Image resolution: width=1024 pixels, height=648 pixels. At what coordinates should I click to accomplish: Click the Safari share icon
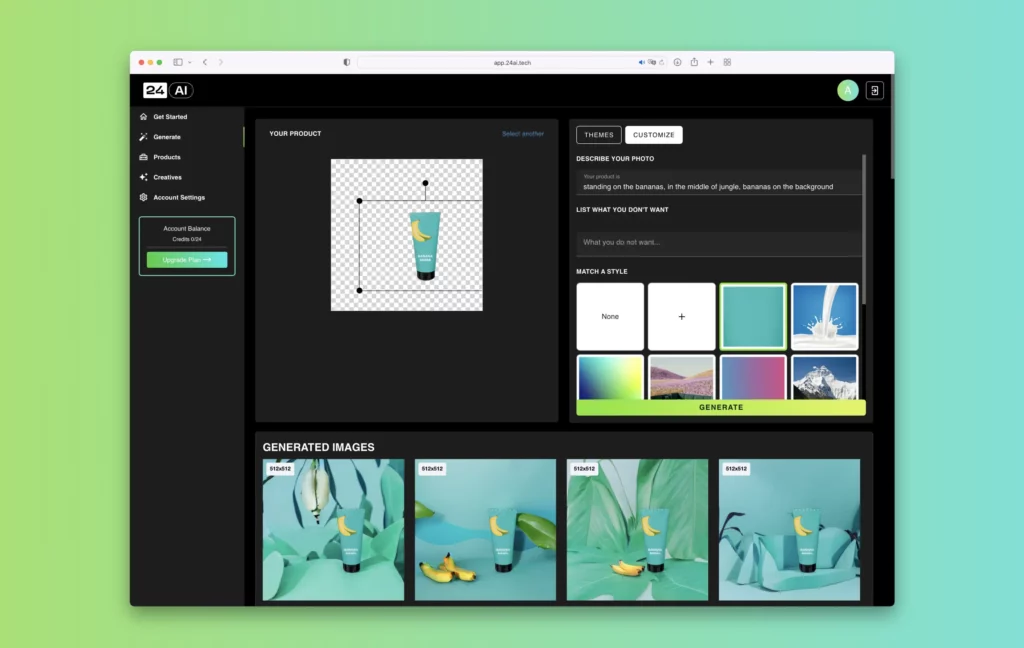coord(694,62)
